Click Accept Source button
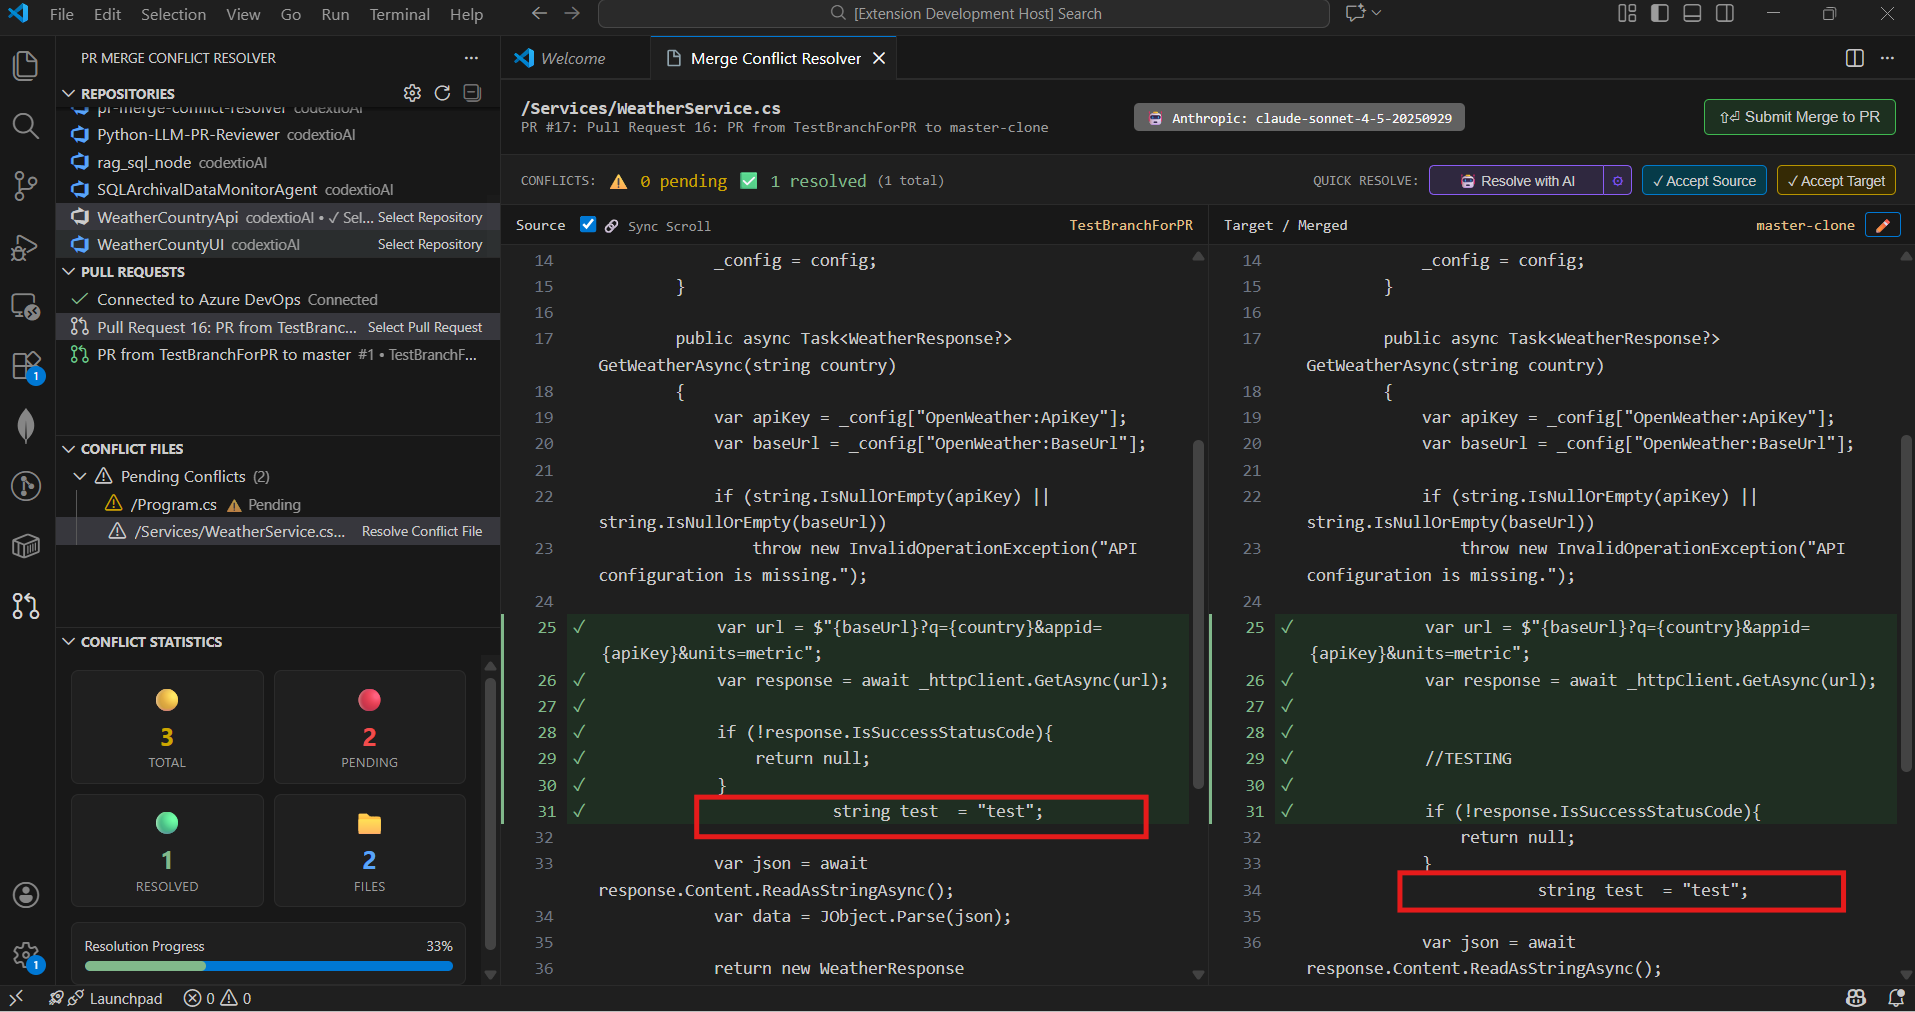Viewport: 1915px width, 1012px height. pos(1704,181)
